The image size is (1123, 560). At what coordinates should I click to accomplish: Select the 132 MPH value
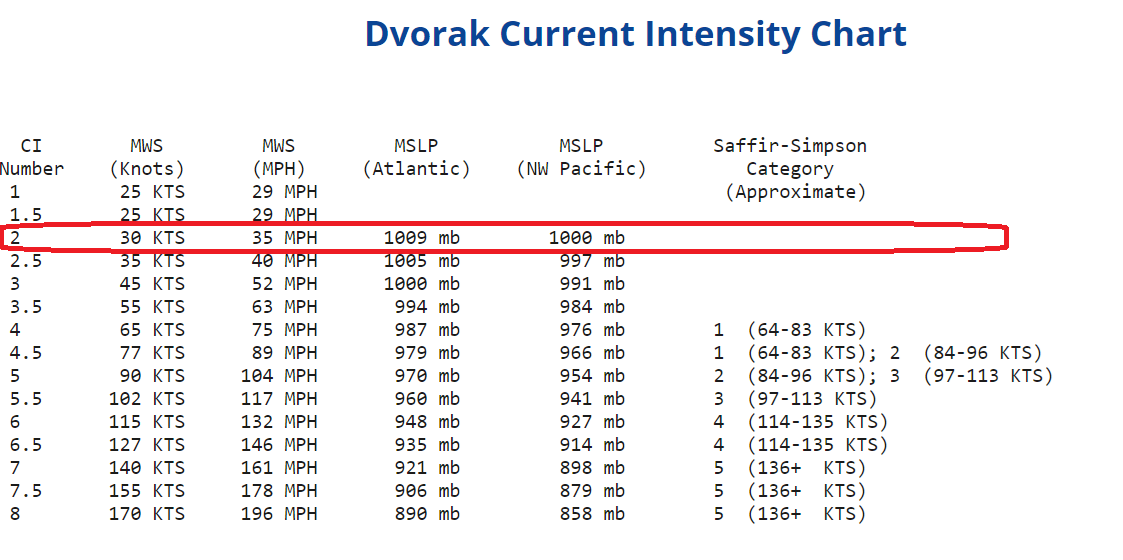(279, 422)
